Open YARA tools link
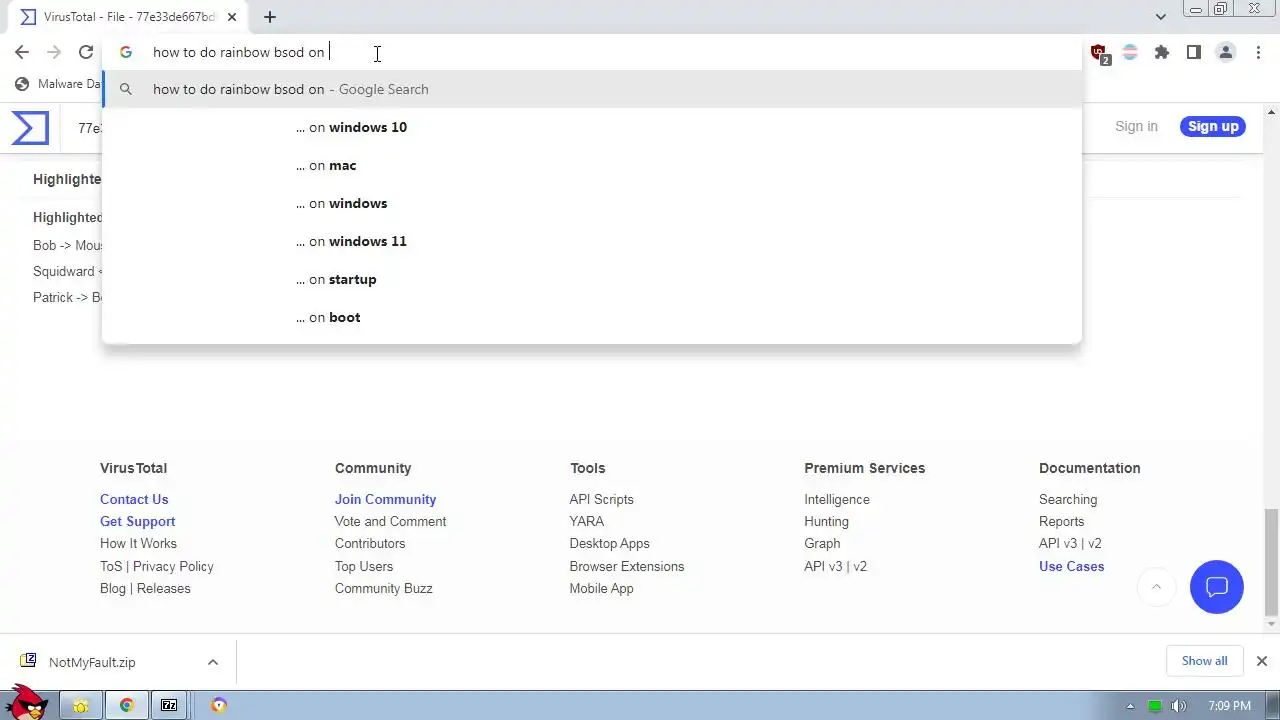 pos(587,521)
